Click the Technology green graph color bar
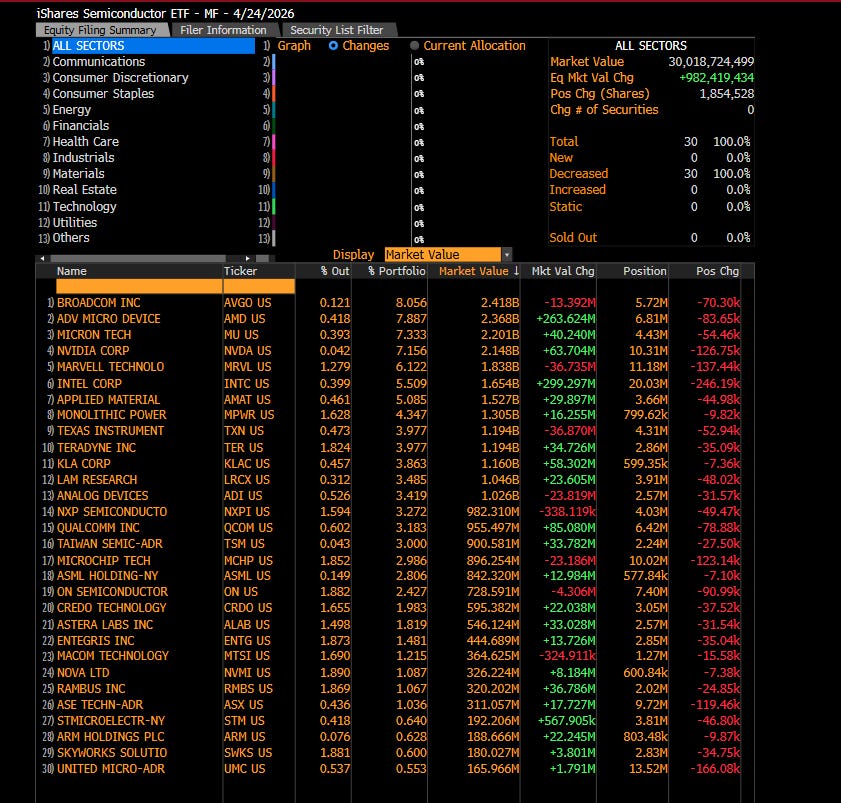Viewport: 841px width, 803px height. (274, 207)
